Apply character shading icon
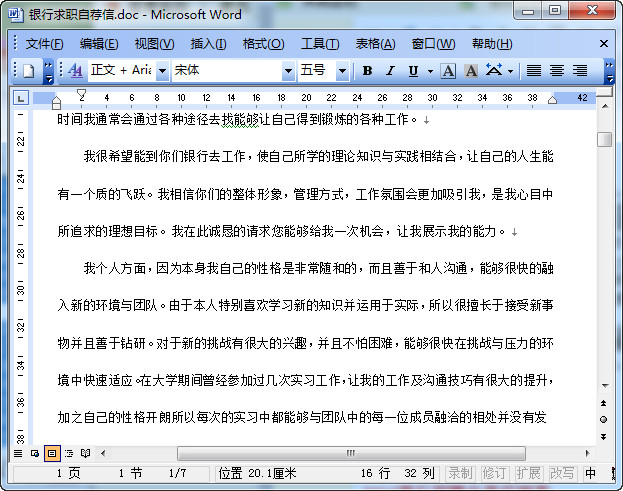 (x=471, y=71)
